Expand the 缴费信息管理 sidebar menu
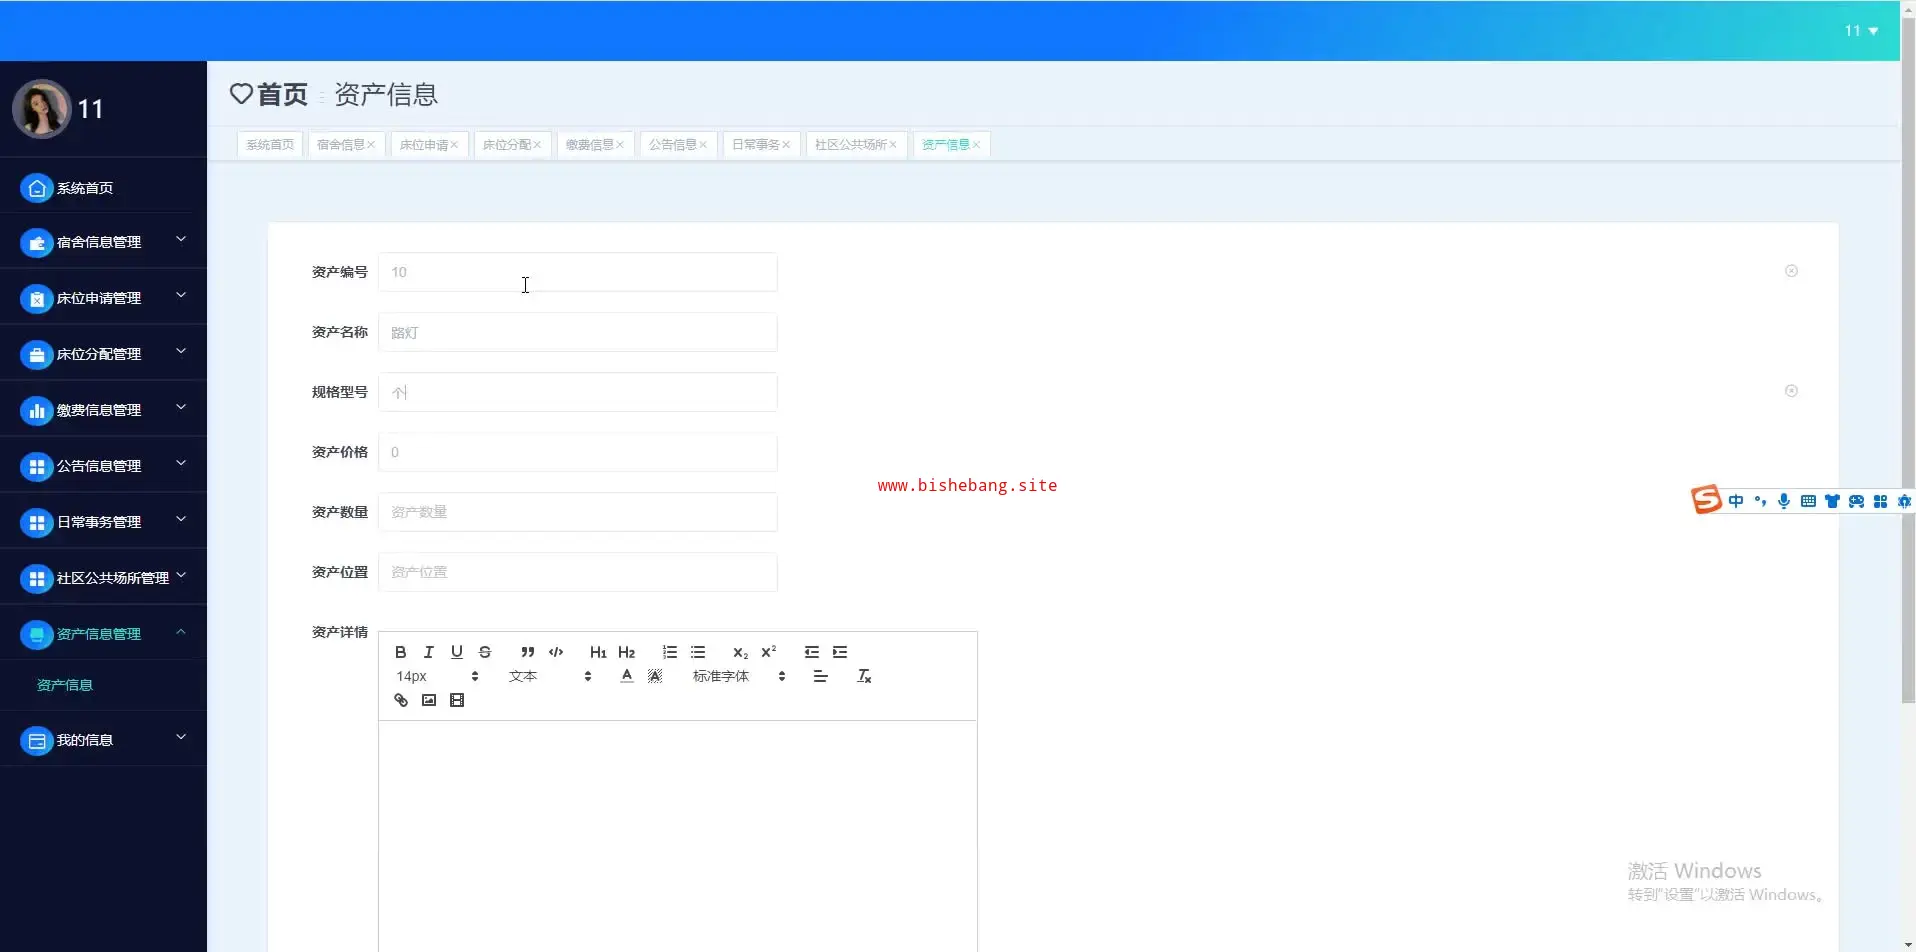The image size is (1916, 952). (x=103, y=410)
